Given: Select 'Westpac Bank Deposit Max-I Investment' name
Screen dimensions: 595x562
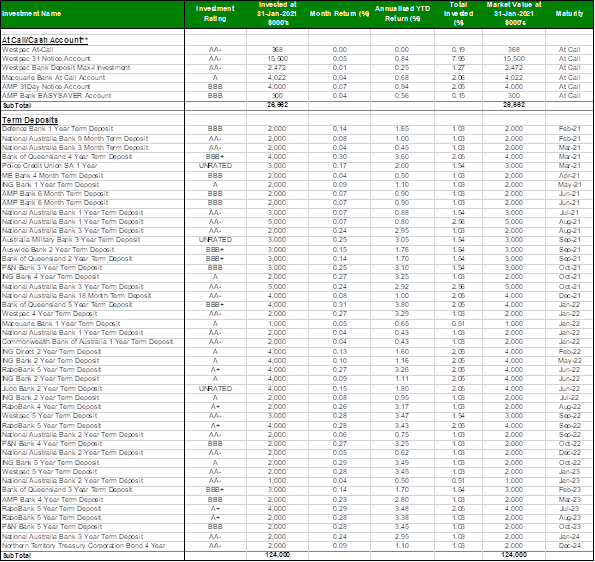Looking at the screenshot, I should (x=66, y=68).
